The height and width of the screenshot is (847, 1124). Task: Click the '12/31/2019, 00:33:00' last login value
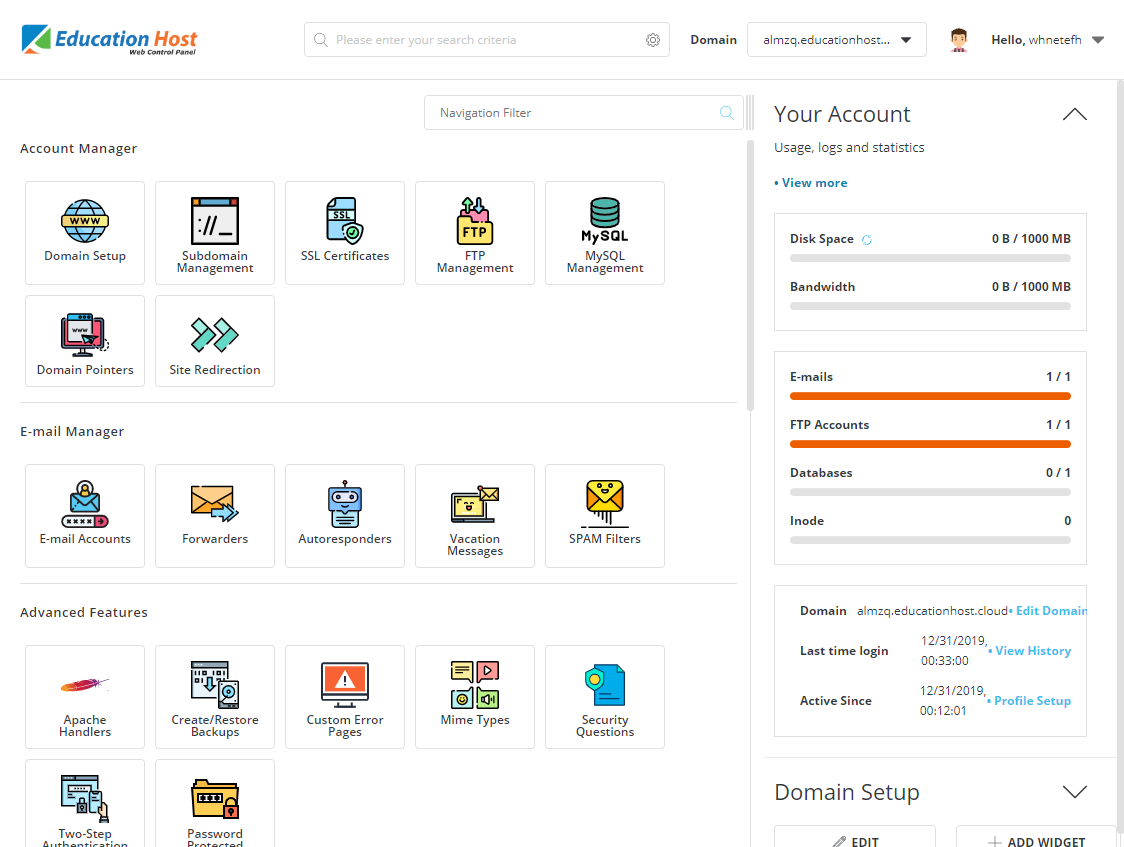(x=954, y=651)
